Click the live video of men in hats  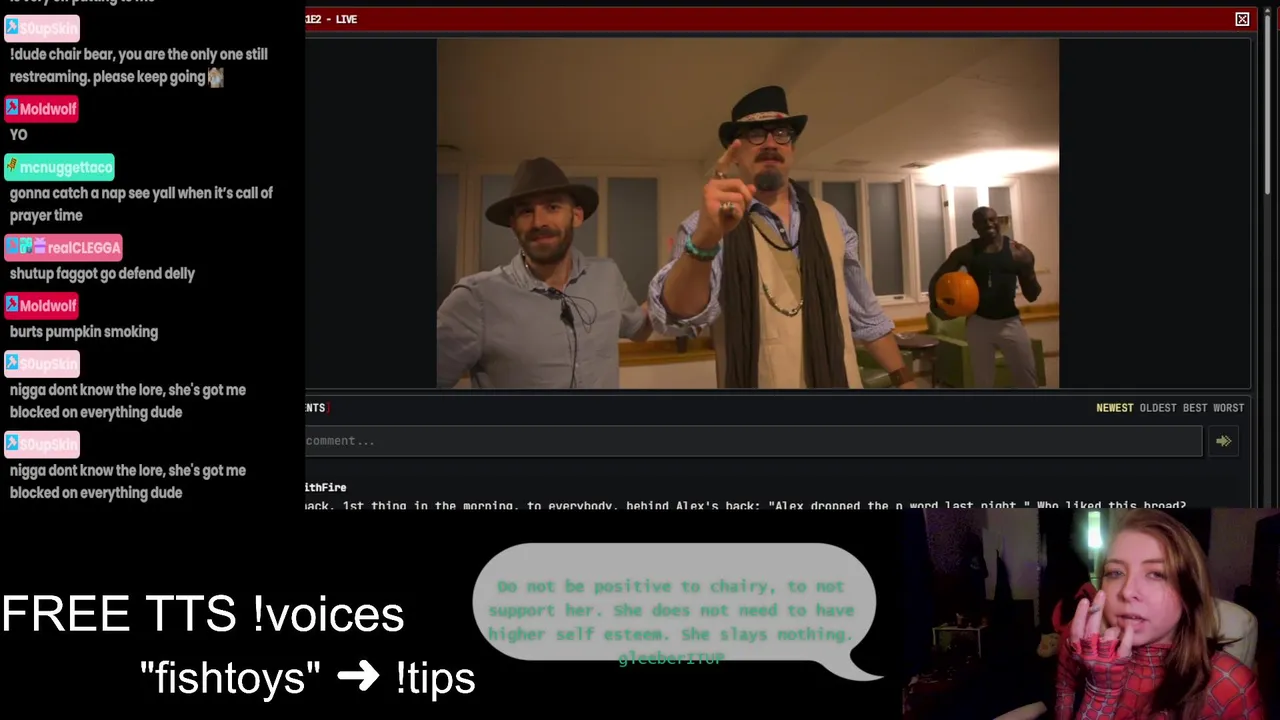pos(747,213)
